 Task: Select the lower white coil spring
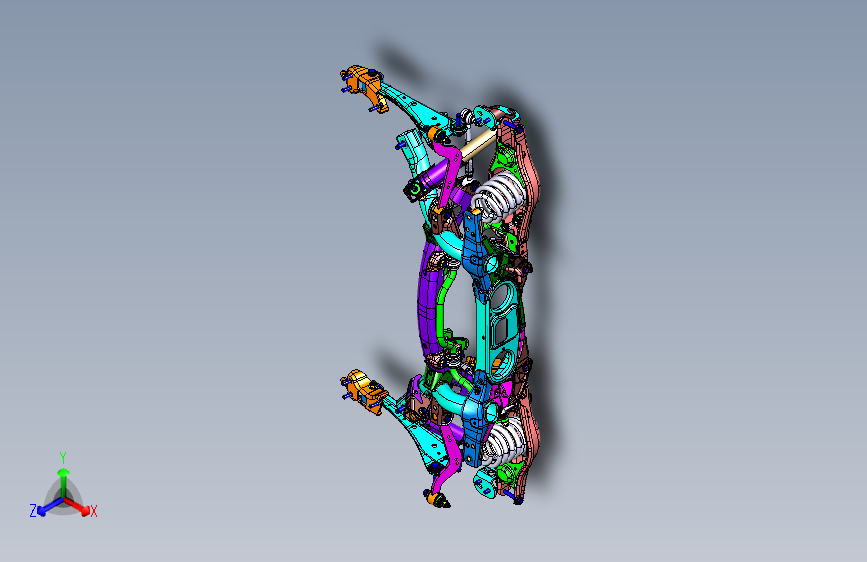(x=505, y=443)
